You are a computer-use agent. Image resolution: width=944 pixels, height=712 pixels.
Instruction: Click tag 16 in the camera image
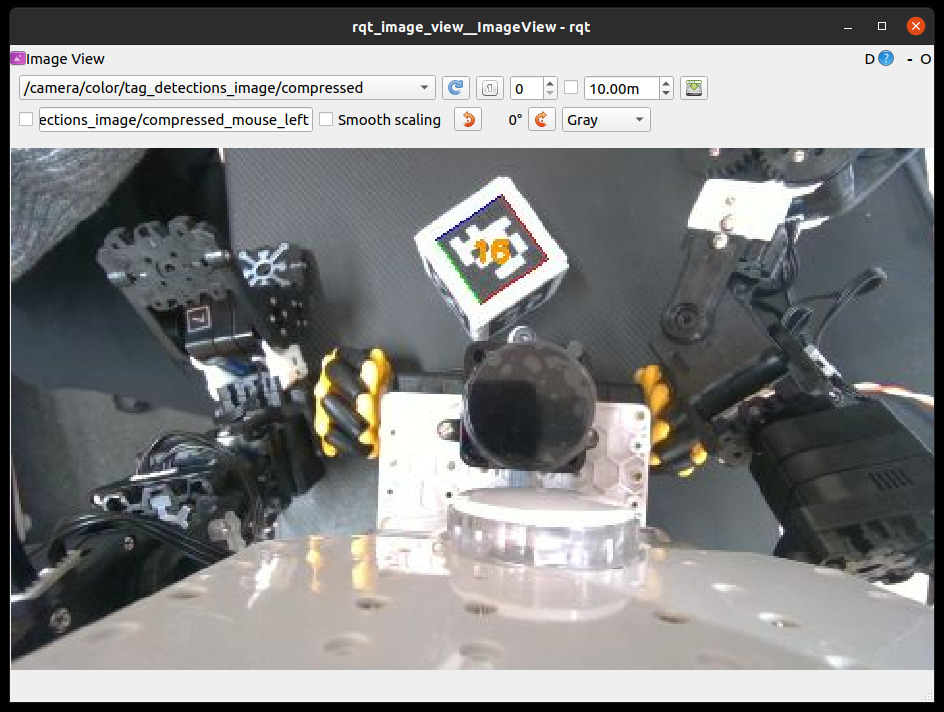tap(493, 251)
